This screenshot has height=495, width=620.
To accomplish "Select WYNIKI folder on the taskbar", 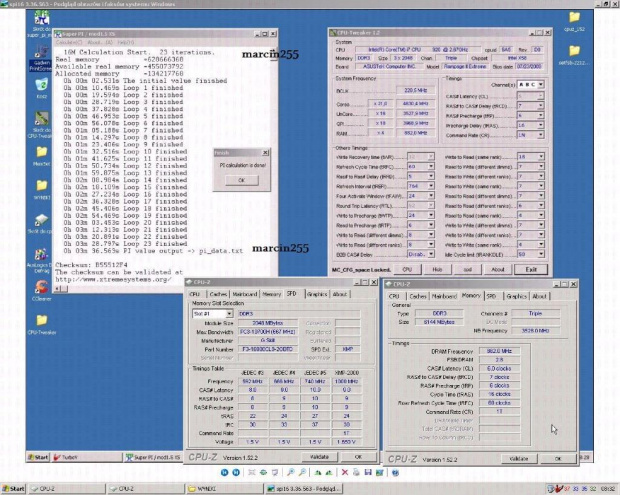I will [x=224, y=489].
